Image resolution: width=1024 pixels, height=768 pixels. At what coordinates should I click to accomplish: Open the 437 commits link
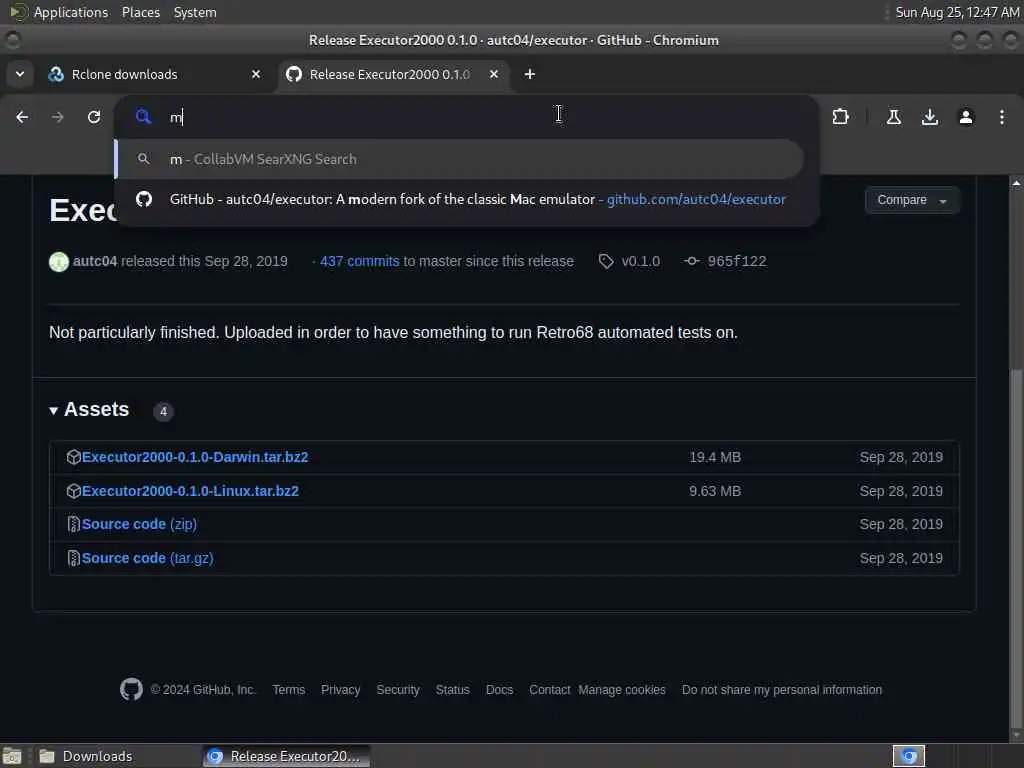[x=359, y=261]
